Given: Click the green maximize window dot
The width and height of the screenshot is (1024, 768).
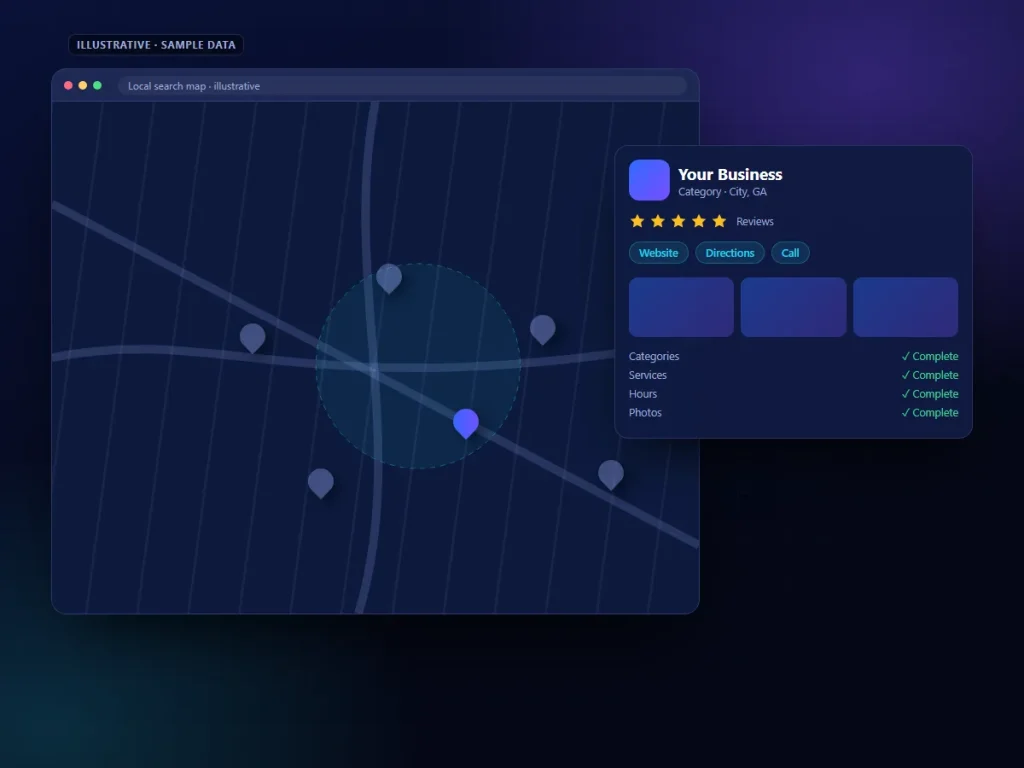Looking at the screenshot, I should click(97, 86).
